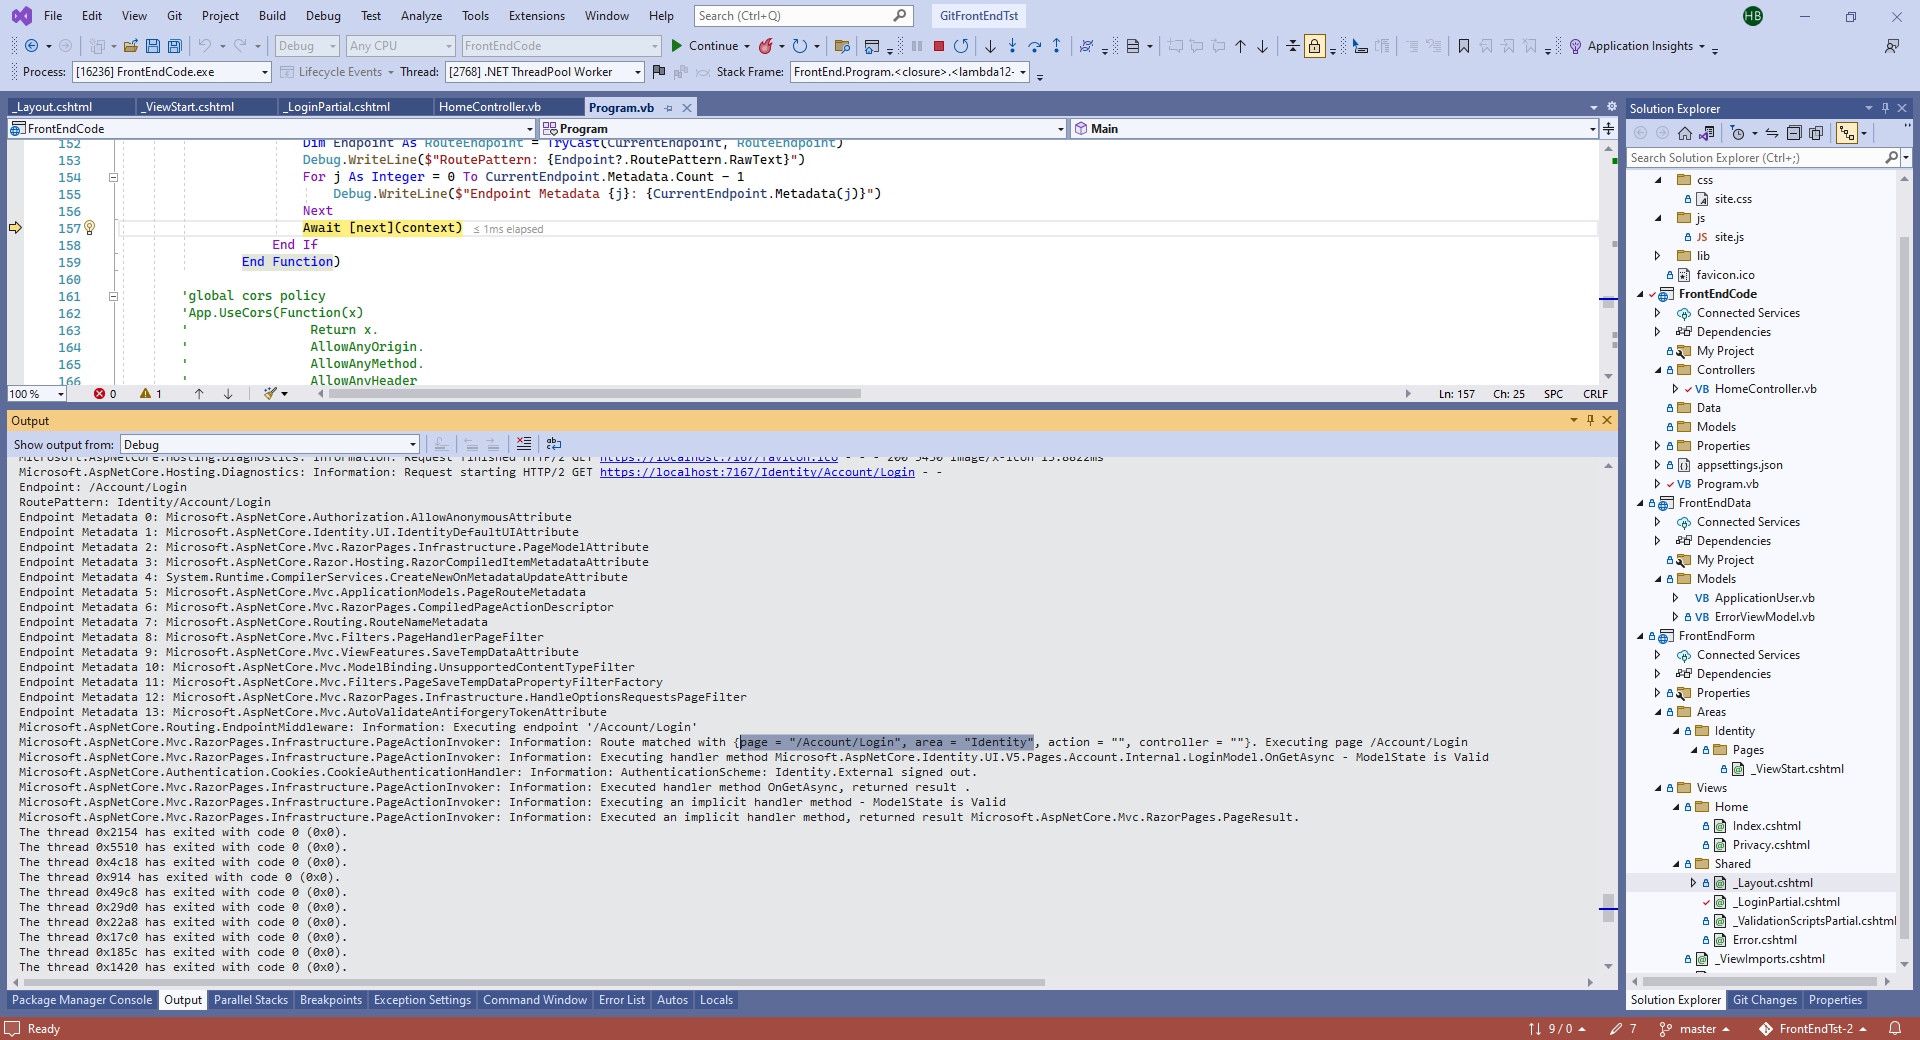This screenshot has width=1920, height=1040.
Task: Save the current file with Save icon
Action: tap(153, 46)
